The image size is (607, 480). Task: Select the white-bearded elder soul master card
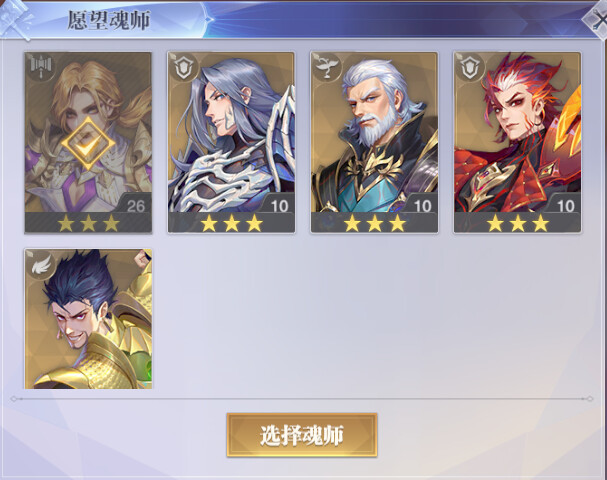pyautogui.click(x=374, y=142)
